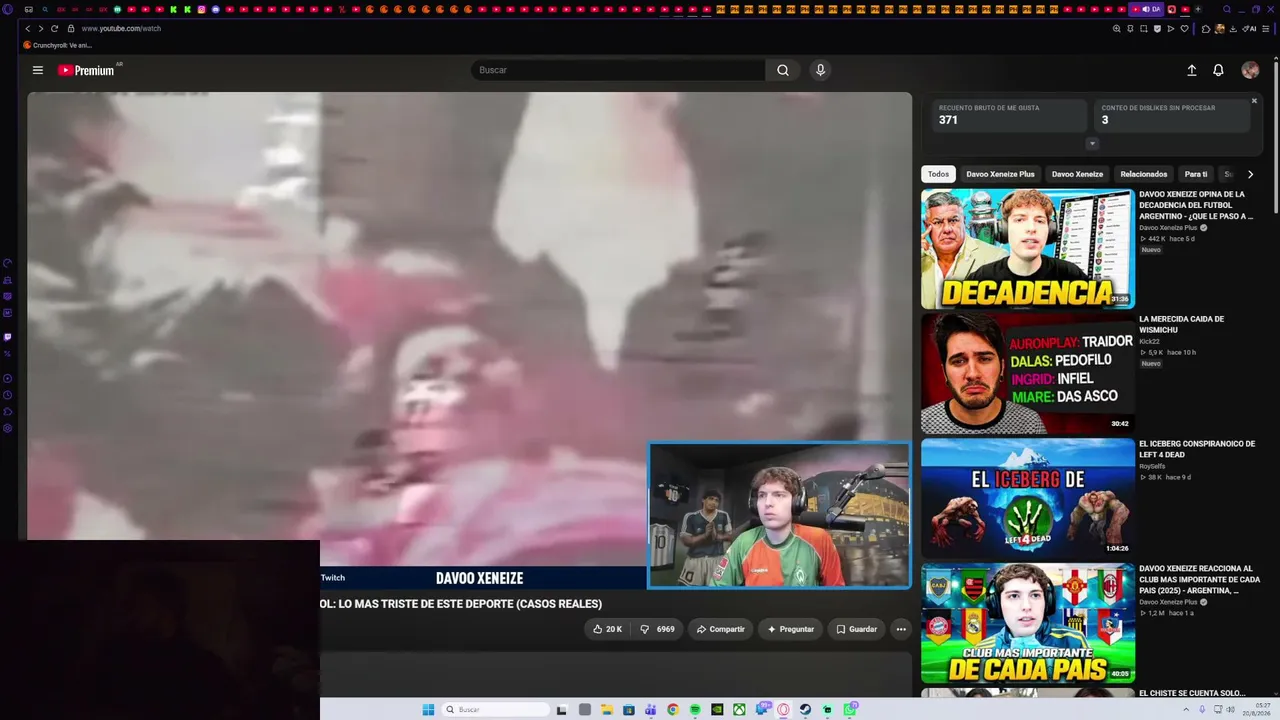Open the RoySeffs channel link
The image size is (1280, 720).
[x=1152, y=465]
